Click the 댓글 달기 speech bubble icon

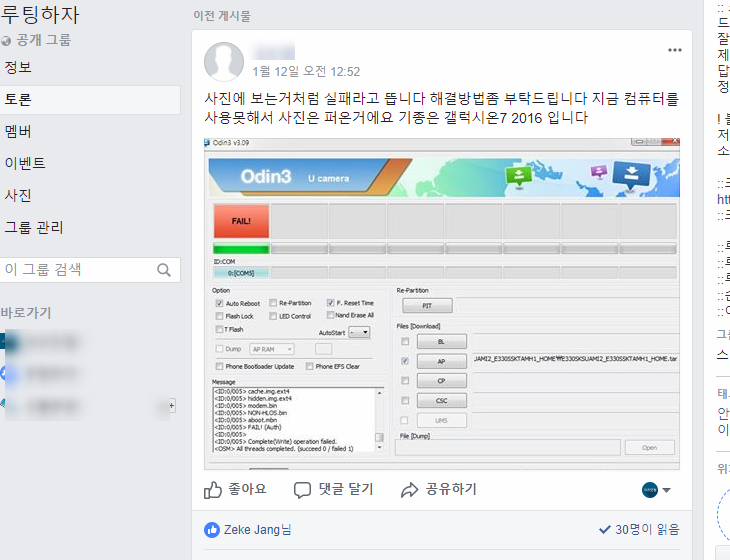[x=303, y=489]
